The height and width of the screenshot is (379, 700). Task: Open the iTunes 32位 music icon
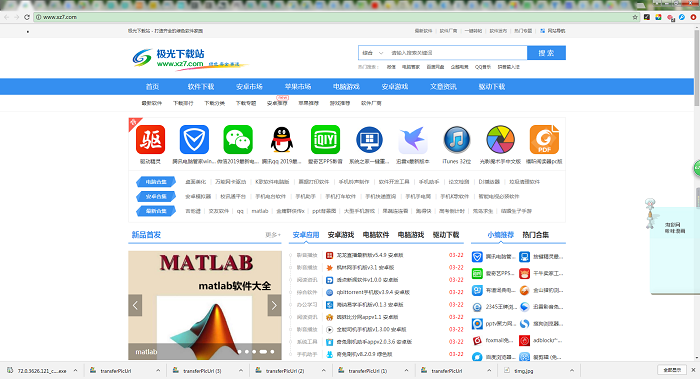457,140
